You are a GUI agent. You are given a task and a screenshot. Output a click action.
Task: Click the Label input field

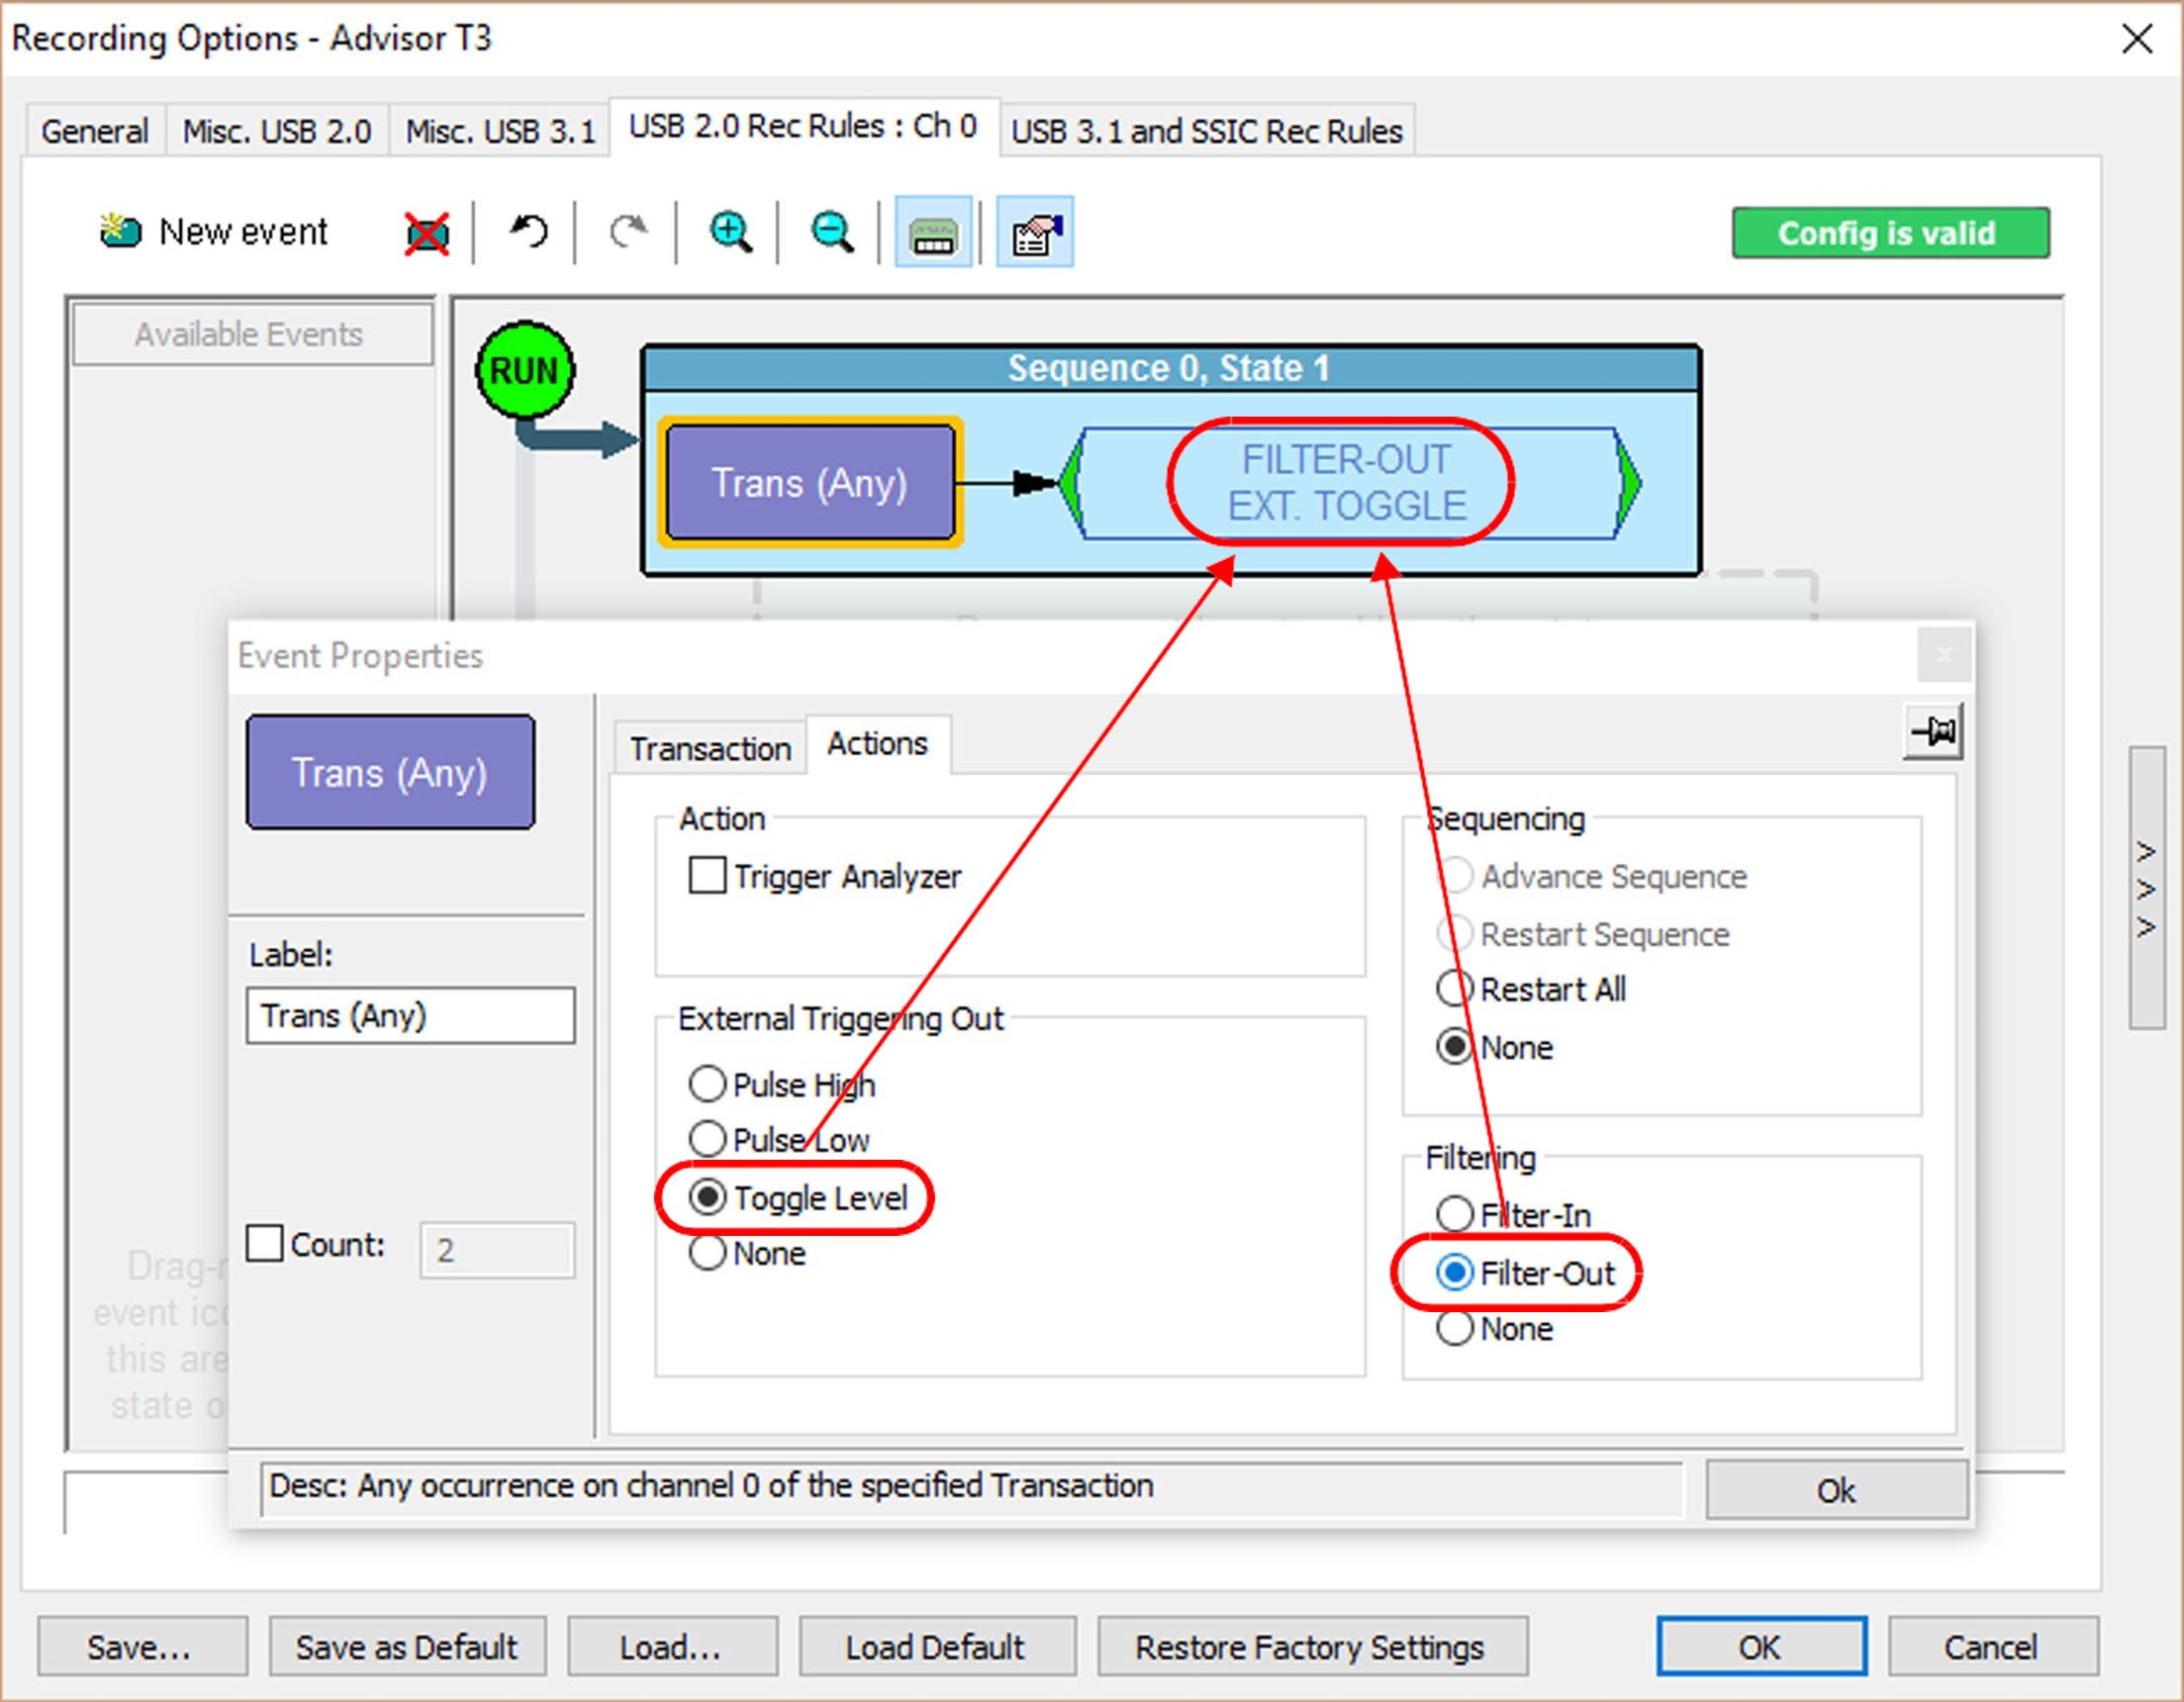click(x=411, y=1016)
